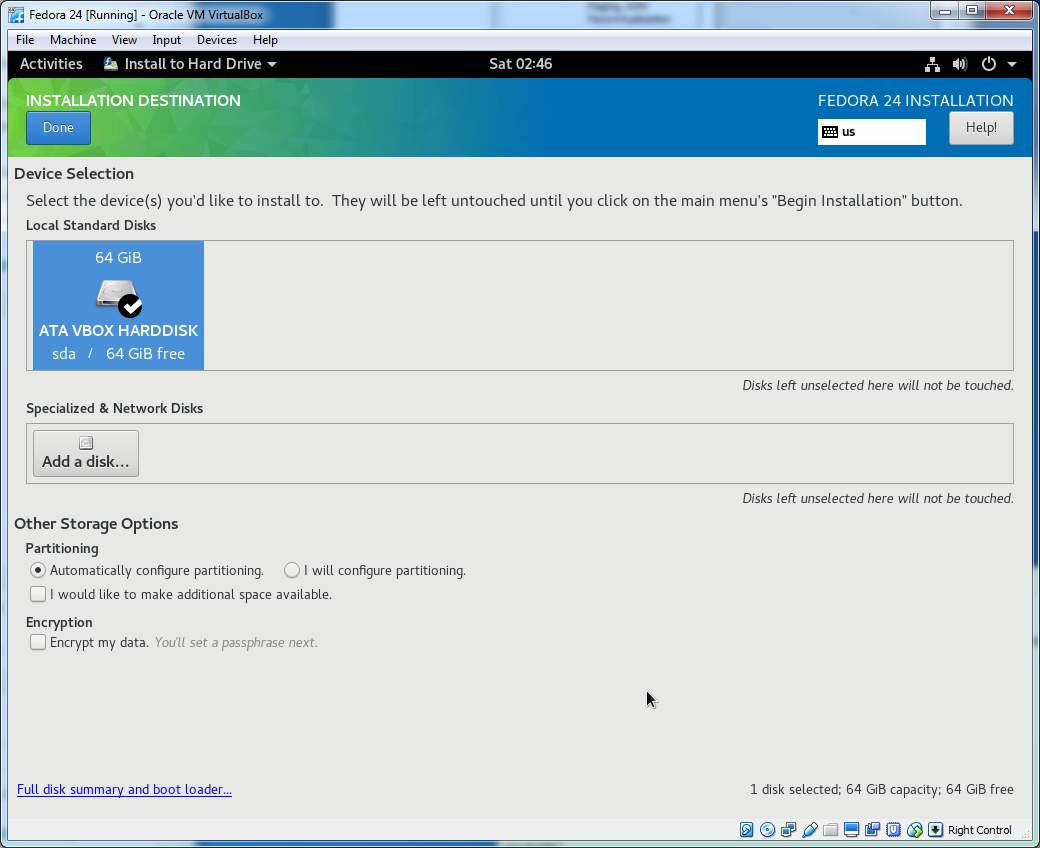1040x848 pixels.
Task: Click the USB devices status icon
Action: (x=810, y=829)
